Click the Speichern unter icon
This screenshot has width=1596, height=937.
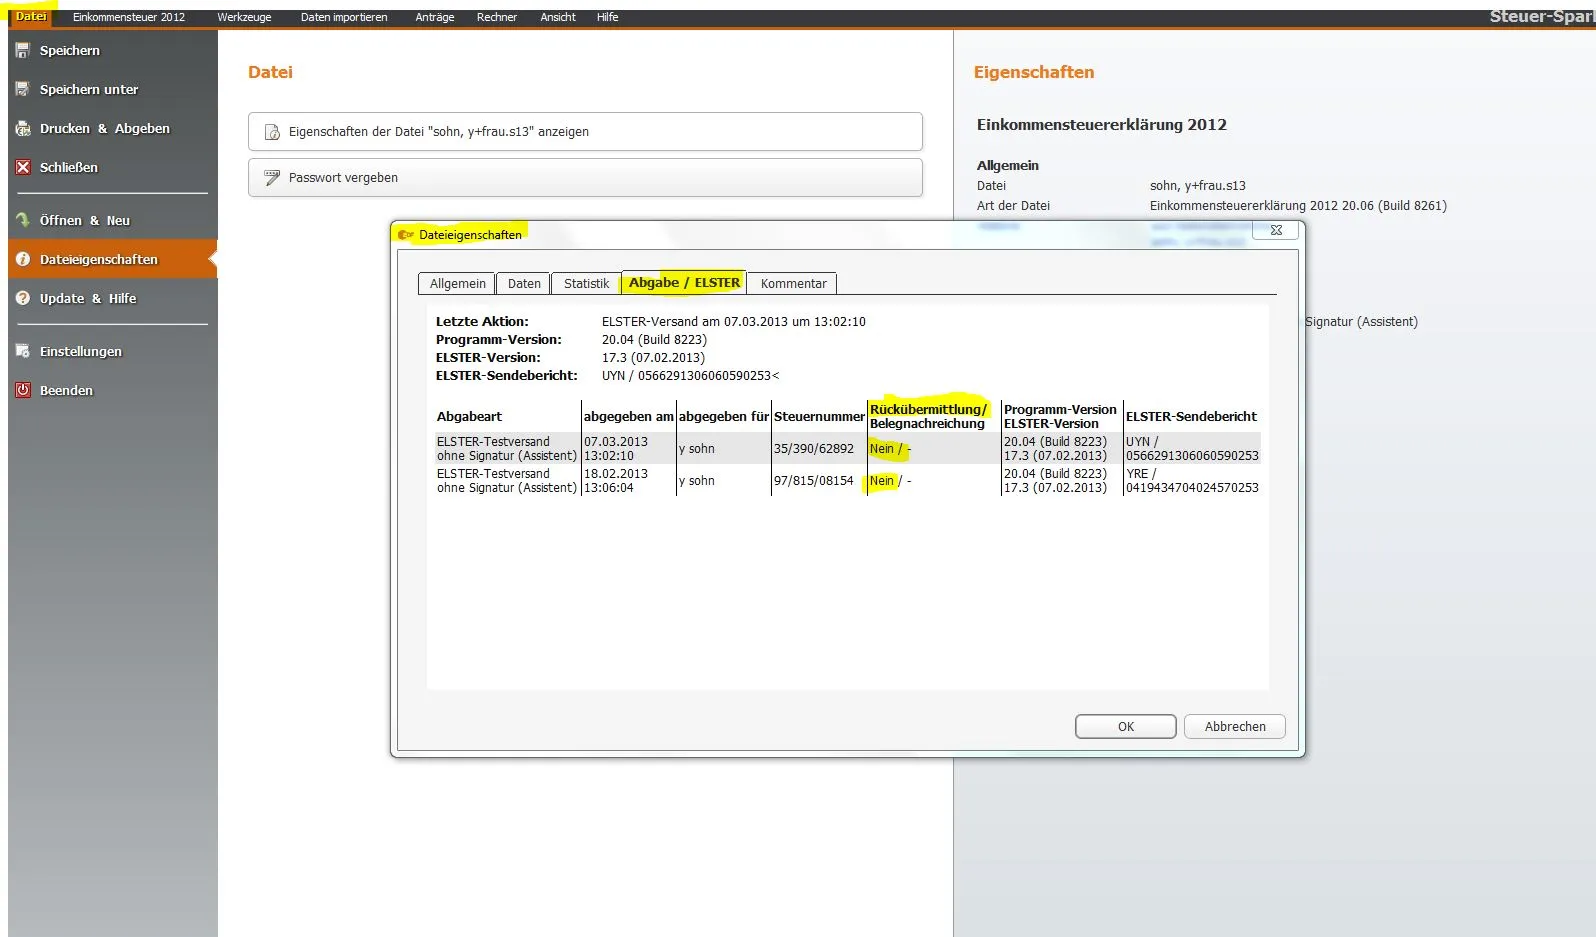[x=23, y=89]
